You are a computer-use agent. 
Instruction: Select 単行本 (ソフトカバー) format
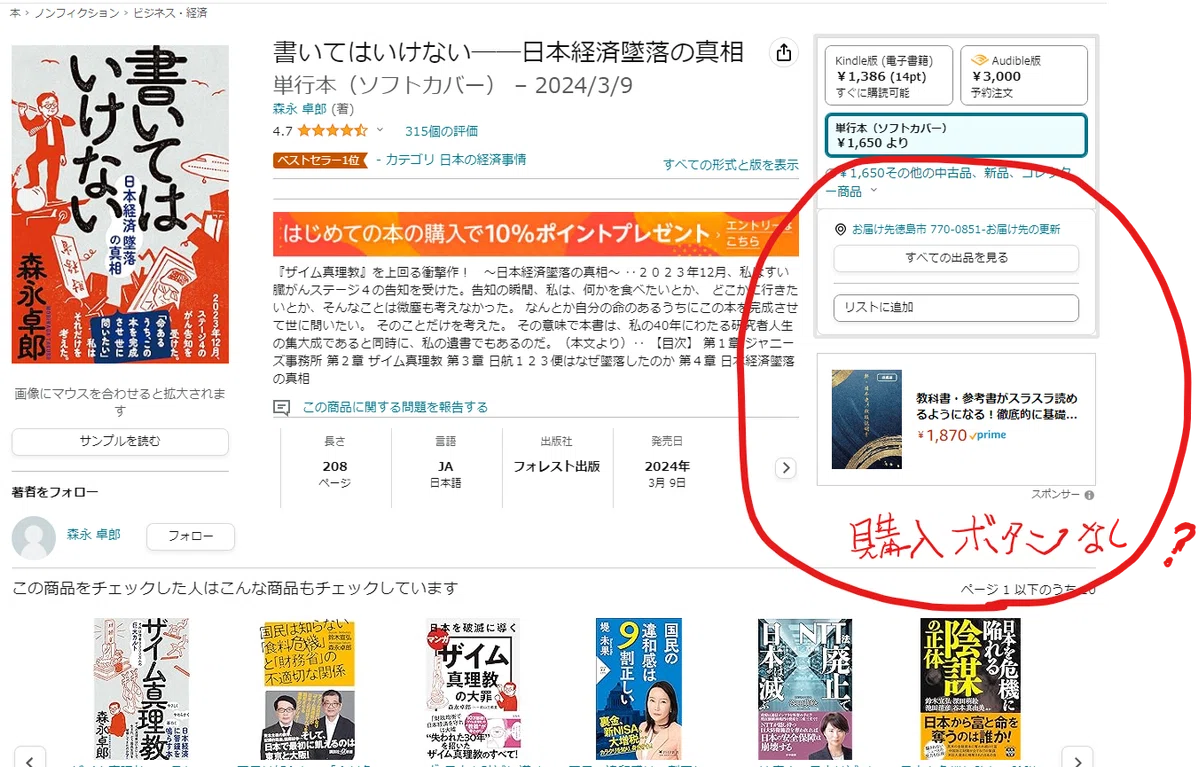pos(956,135)
